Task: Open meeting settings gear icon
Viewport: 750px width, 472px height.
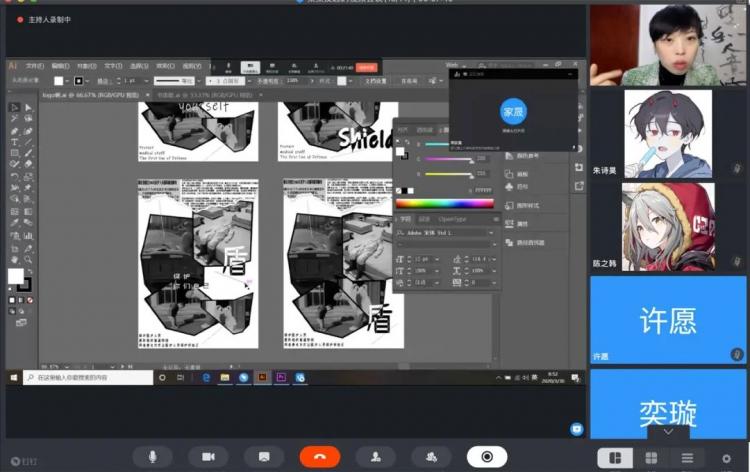Action: click(726, 459)
